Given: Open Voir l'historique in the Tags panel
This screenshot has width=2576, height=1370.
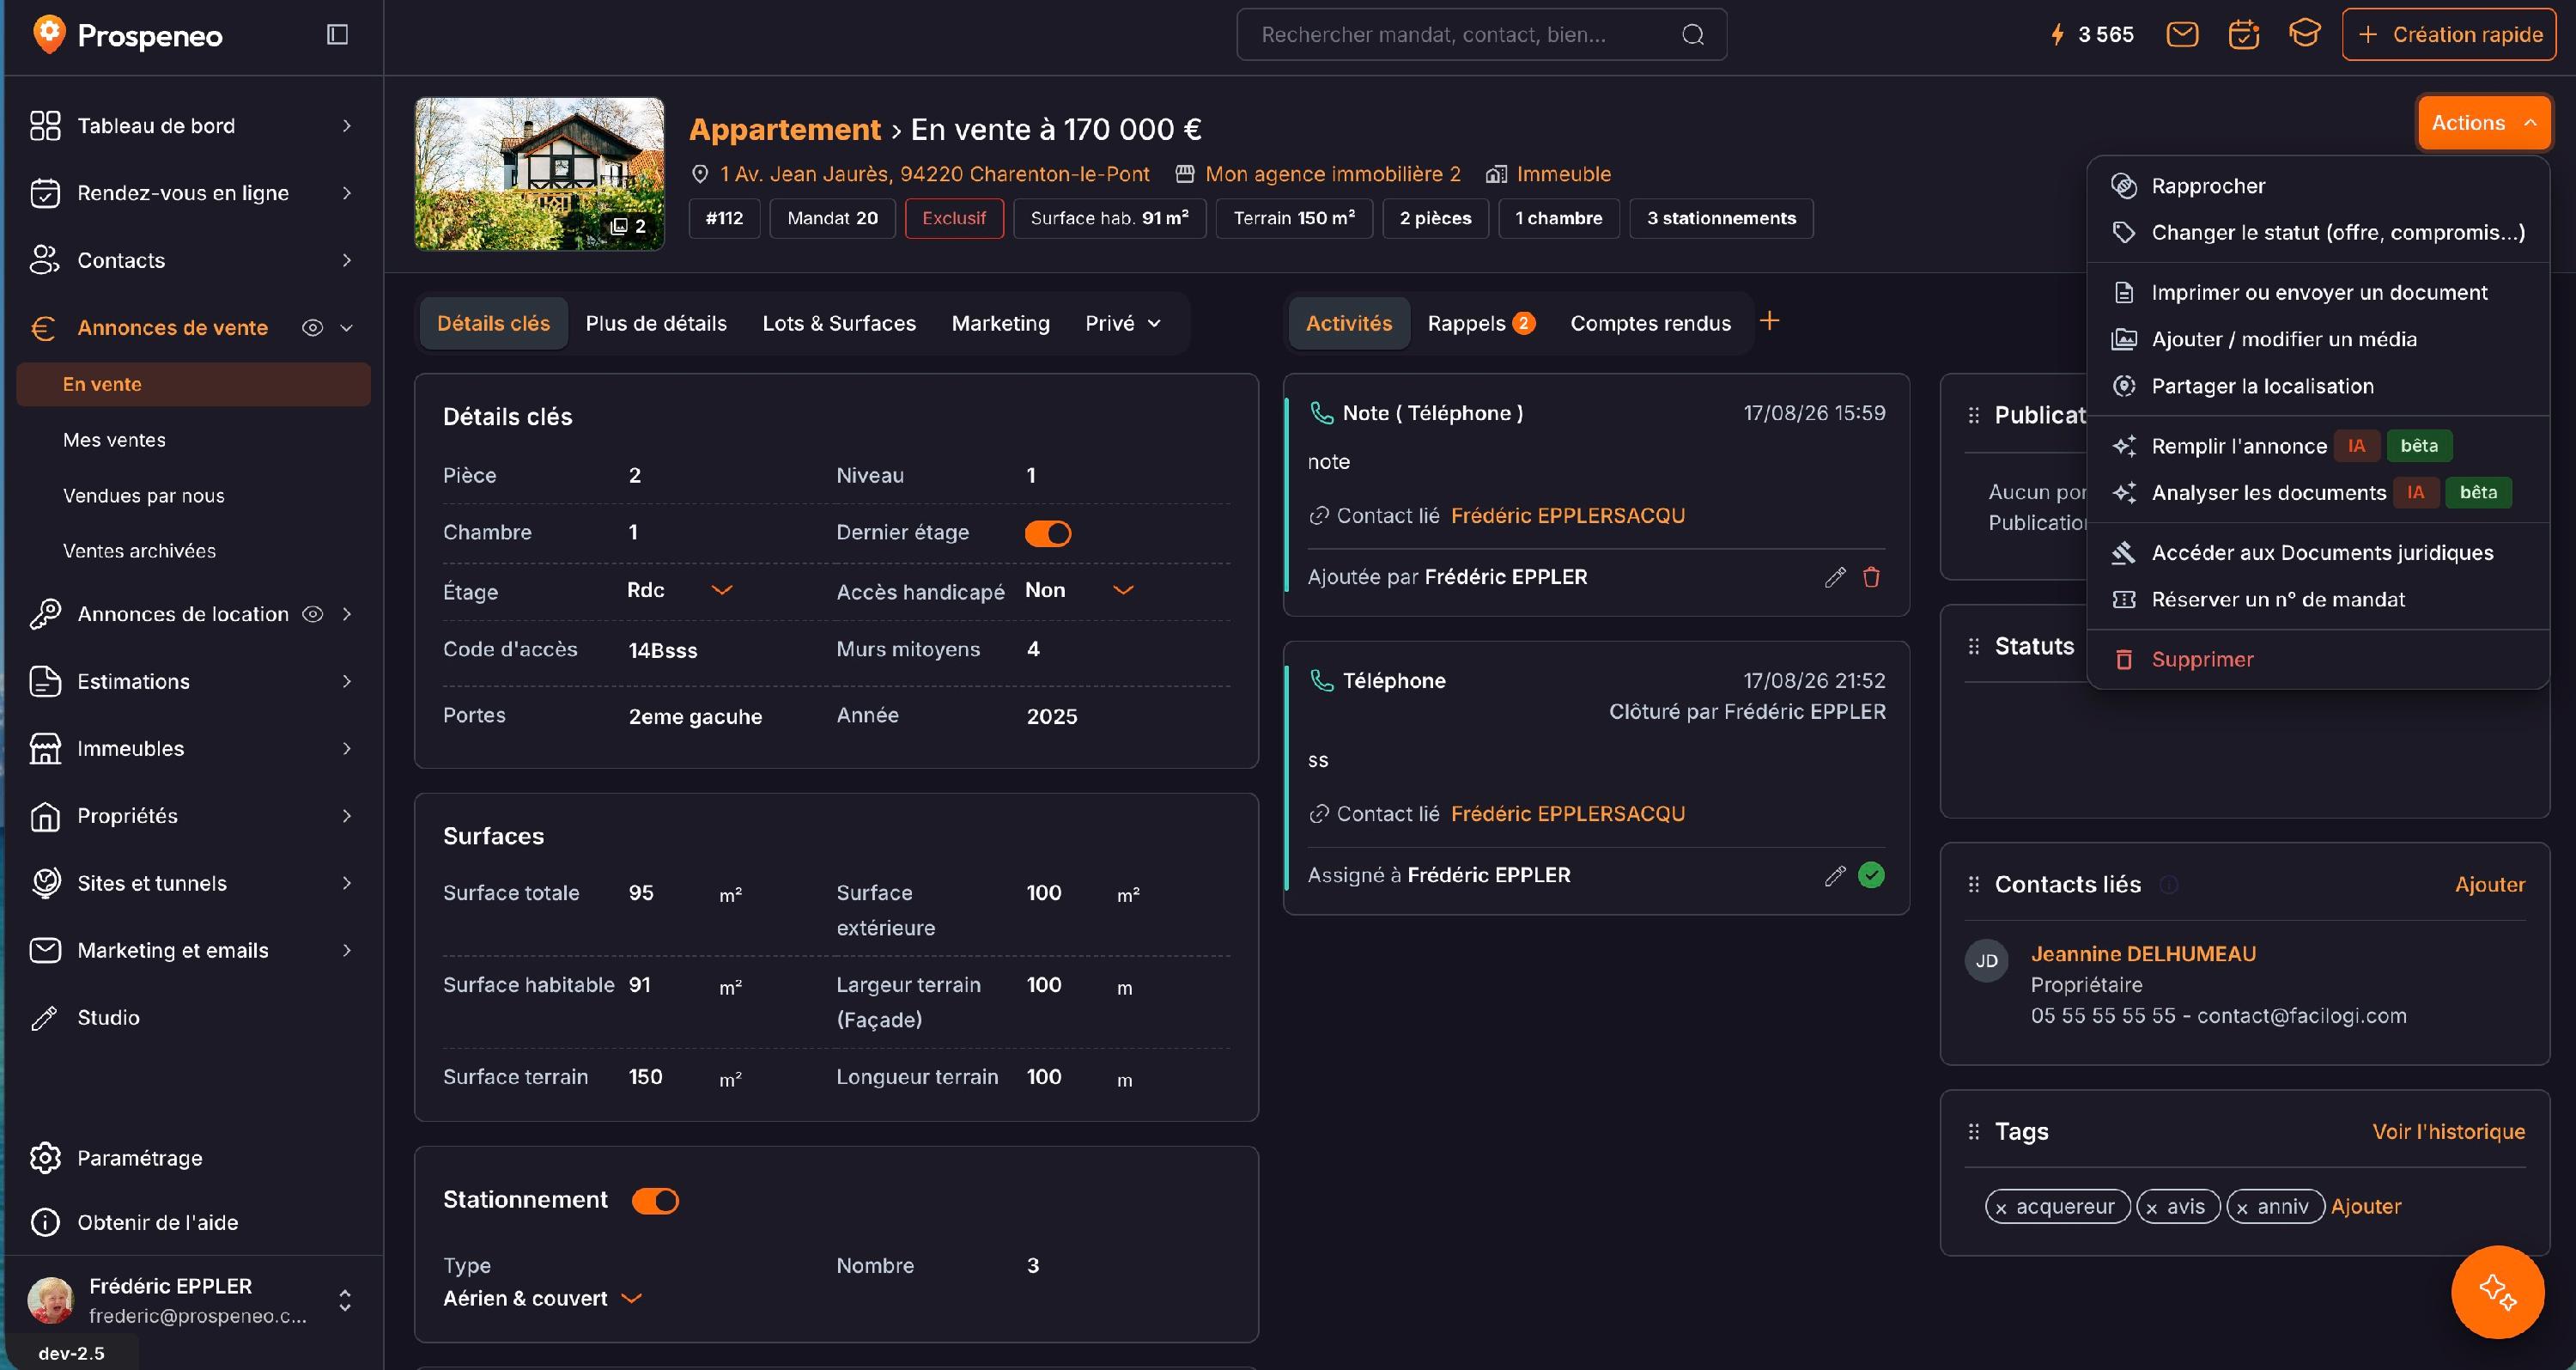Looking at the screenshot, I should pyautogui.click(x=2448, y=1131).
